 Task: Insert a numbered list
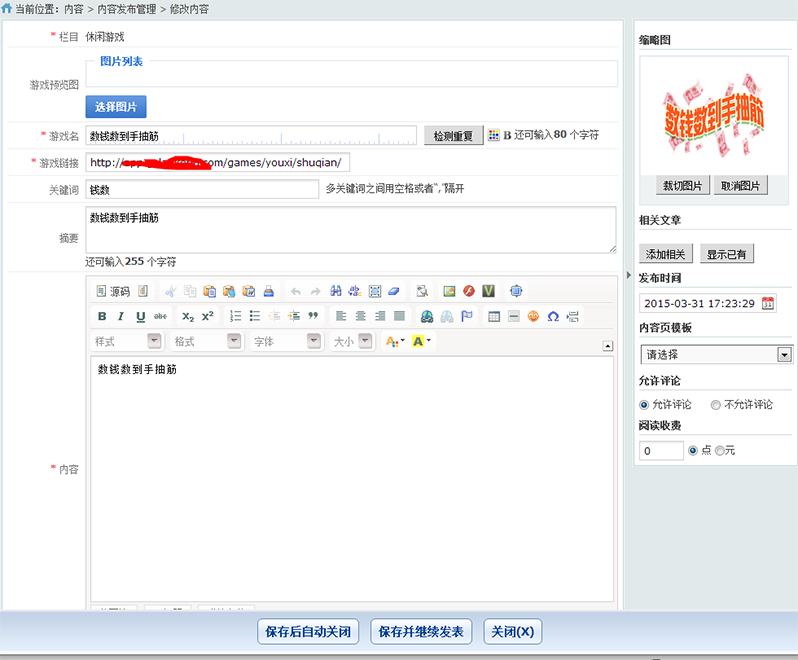[x=235, y=317]
